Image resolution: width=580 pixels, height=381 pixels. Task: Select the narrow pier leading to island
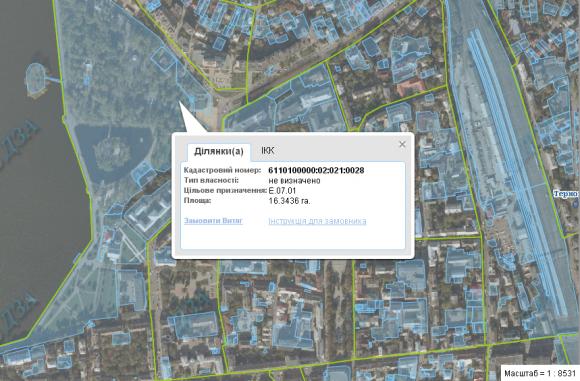[55, 80]
